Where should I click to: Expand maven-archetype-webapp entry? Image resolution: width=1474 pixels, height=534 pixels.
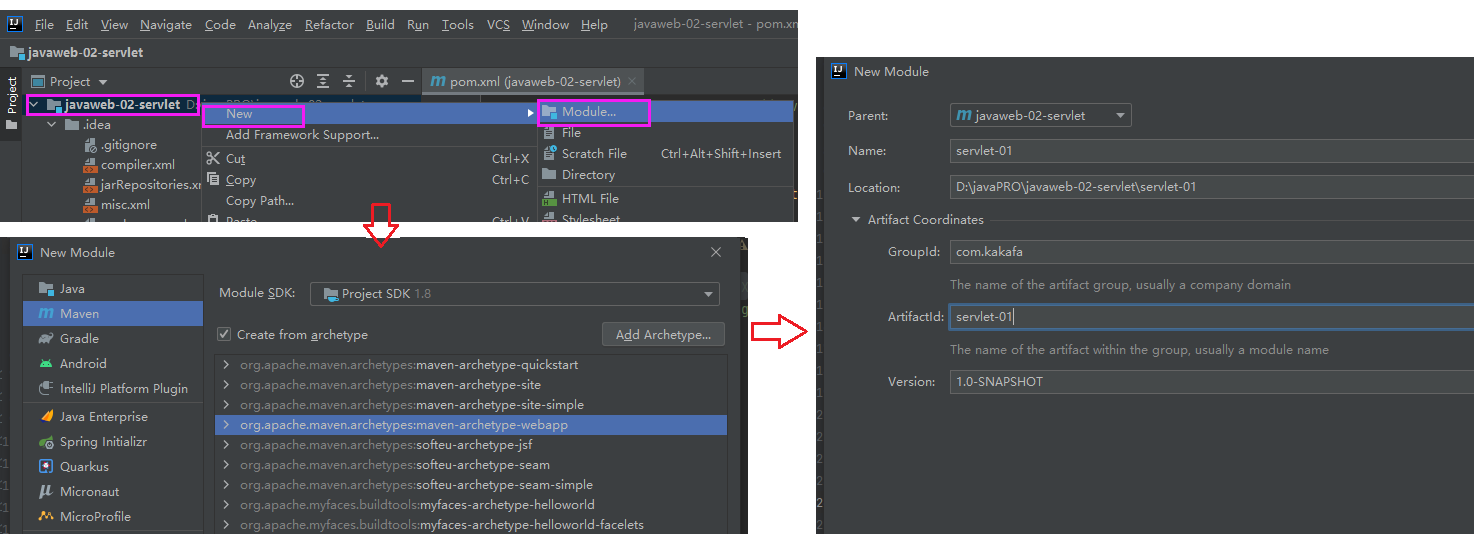click(227, 424)
